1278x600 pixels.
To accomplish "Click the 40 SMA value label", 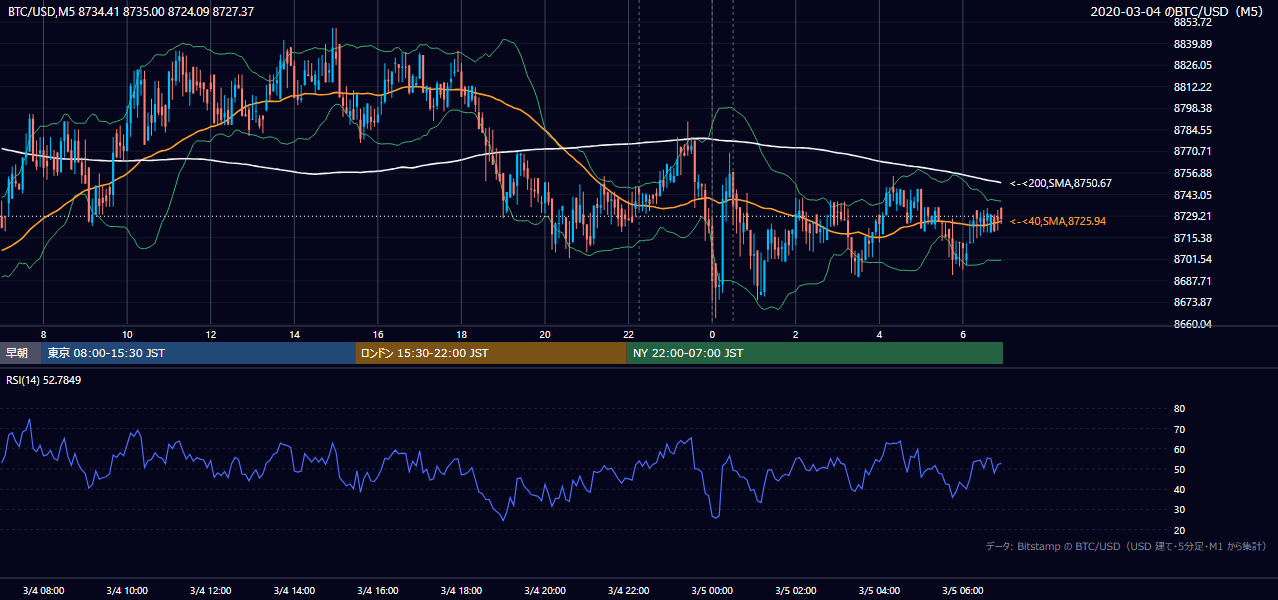I will point(1058,221).
